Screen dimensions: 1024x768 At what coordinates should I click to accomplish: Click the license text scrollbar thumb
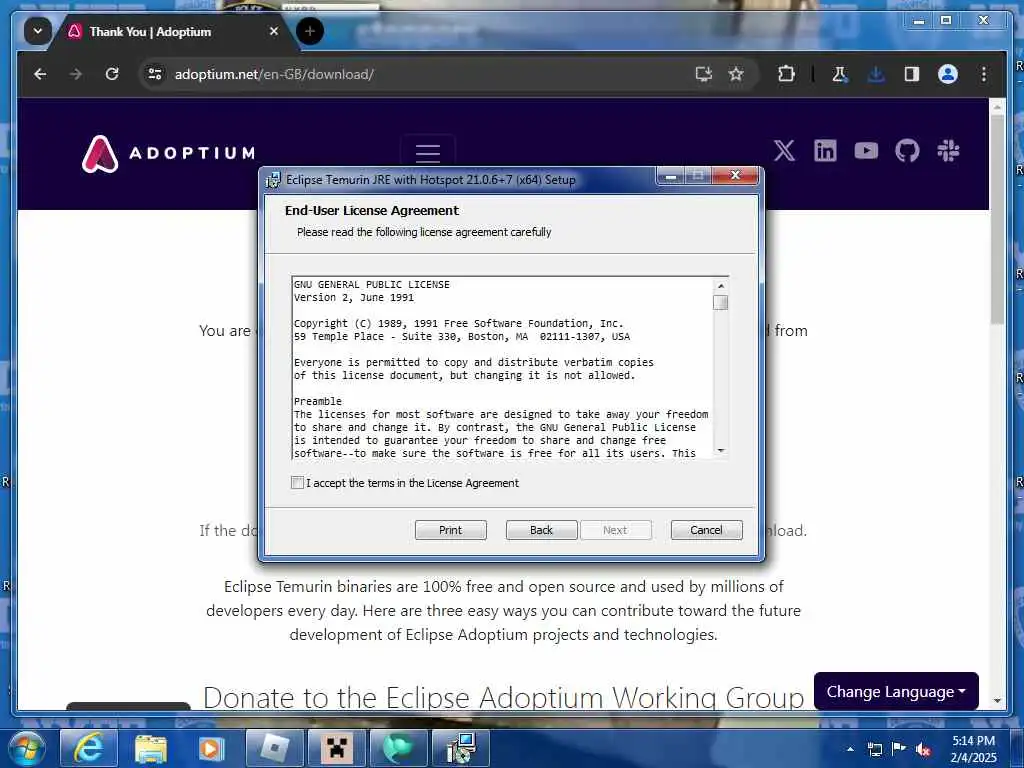click(720, 303)
